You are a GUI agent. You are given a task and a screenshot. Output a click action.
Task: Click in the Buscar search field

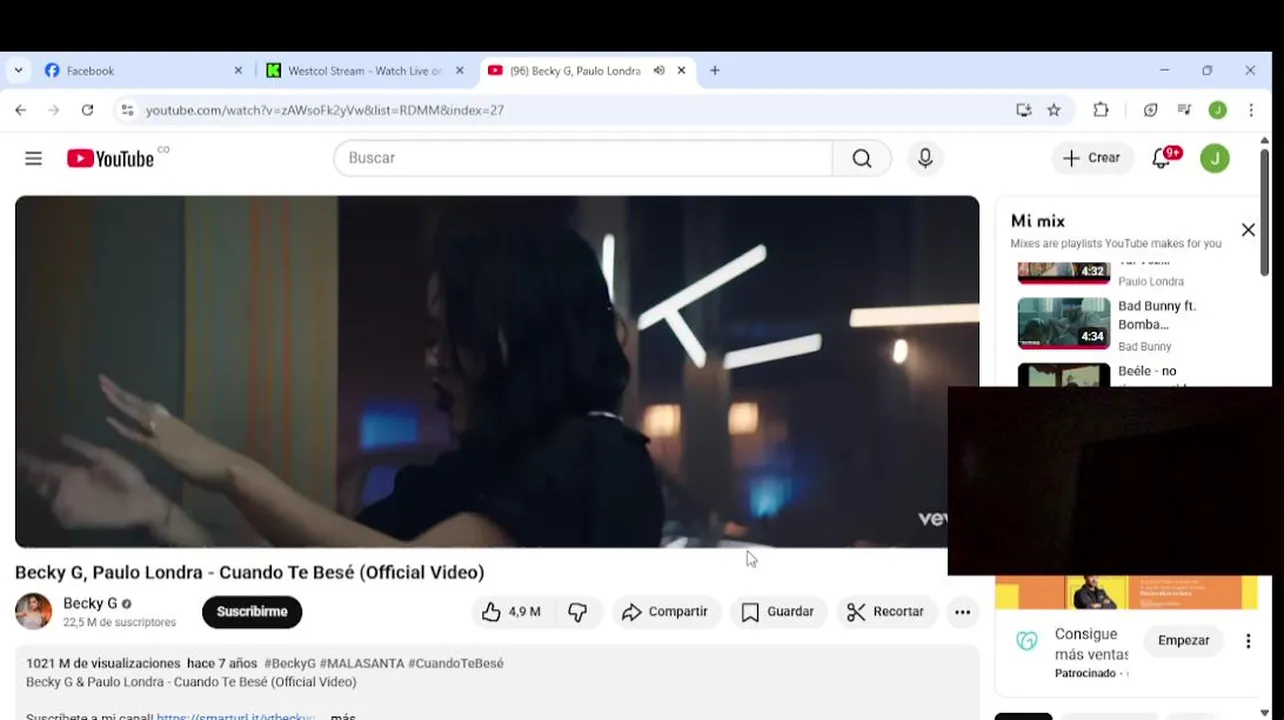click(x=584, y=158)
